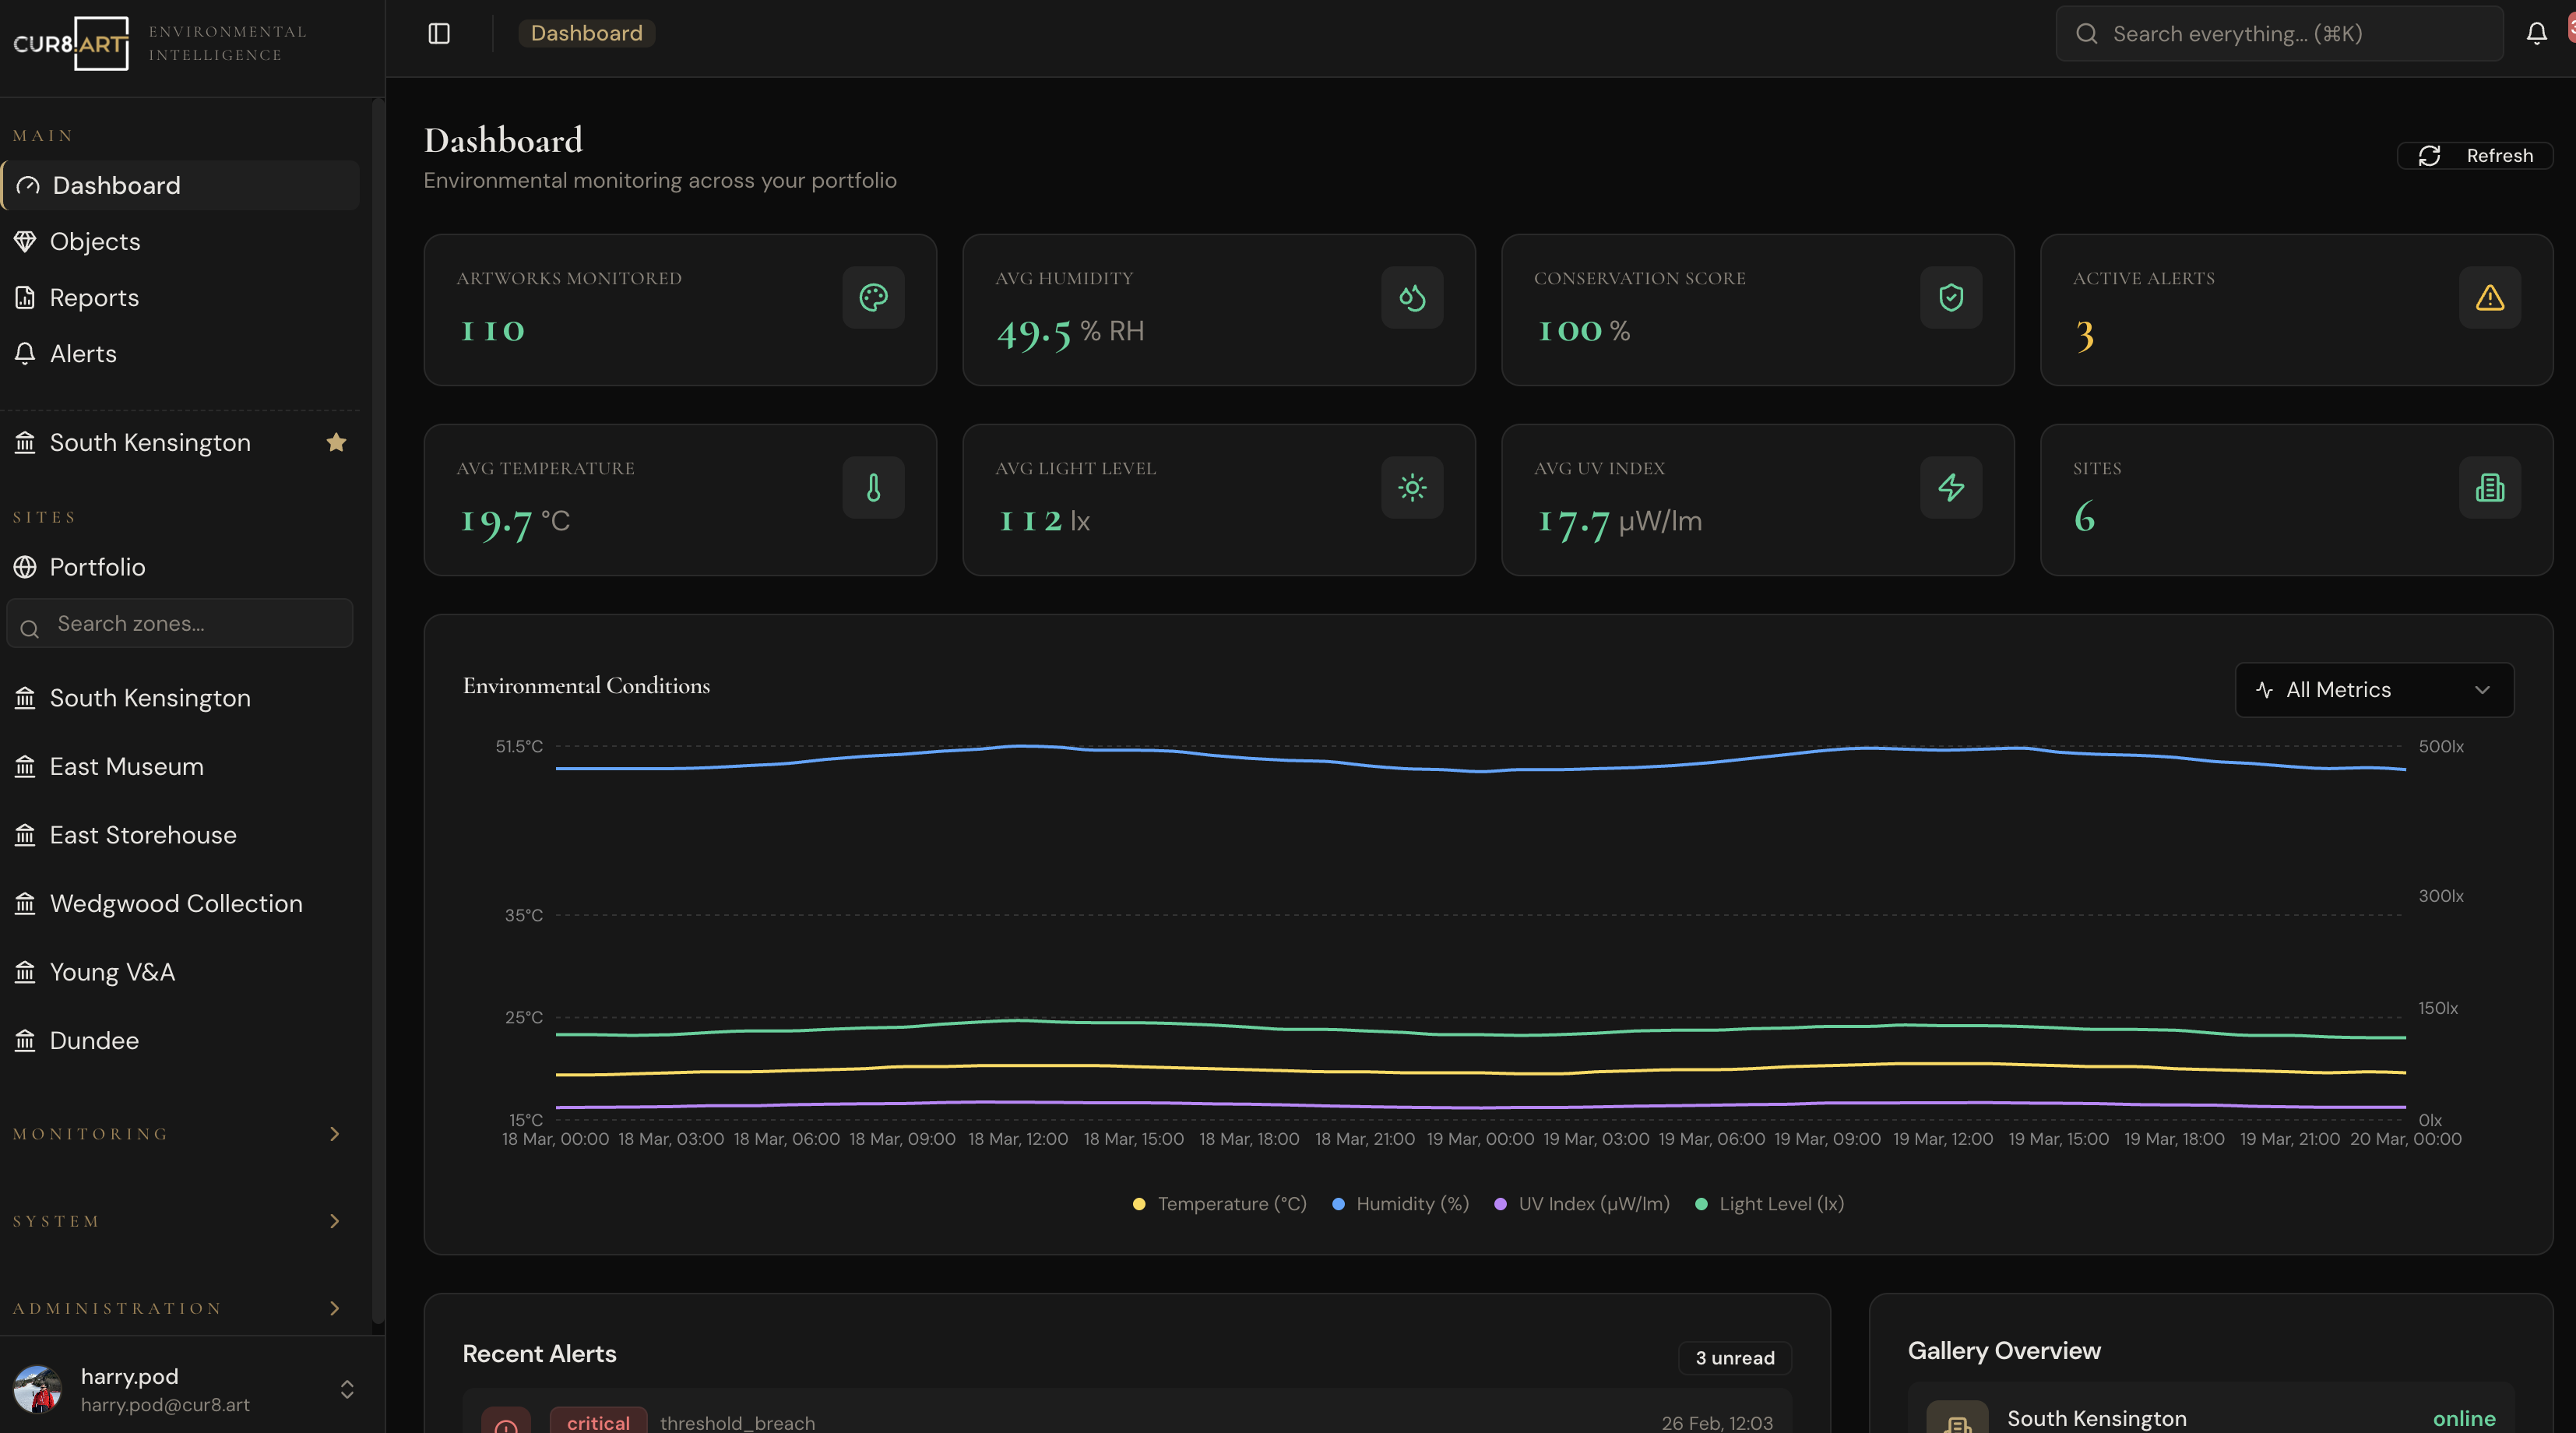Viewport: 2576px width, 1433px height.
Task: Toggle South Kensington as favorite via star icon
Action: [x=336, y=441]
